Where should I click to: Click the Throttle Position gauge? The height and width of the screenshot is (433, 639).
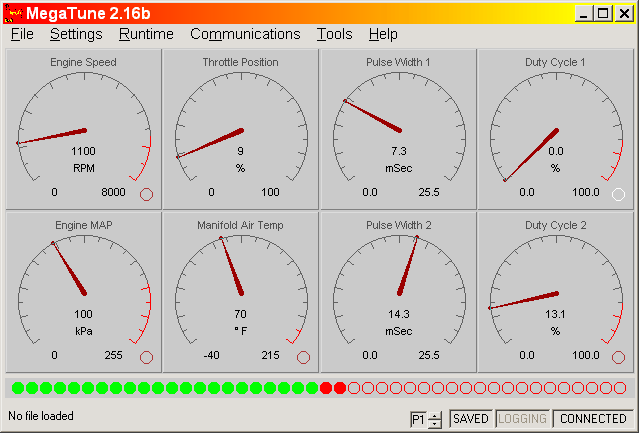tap(240, 130)
